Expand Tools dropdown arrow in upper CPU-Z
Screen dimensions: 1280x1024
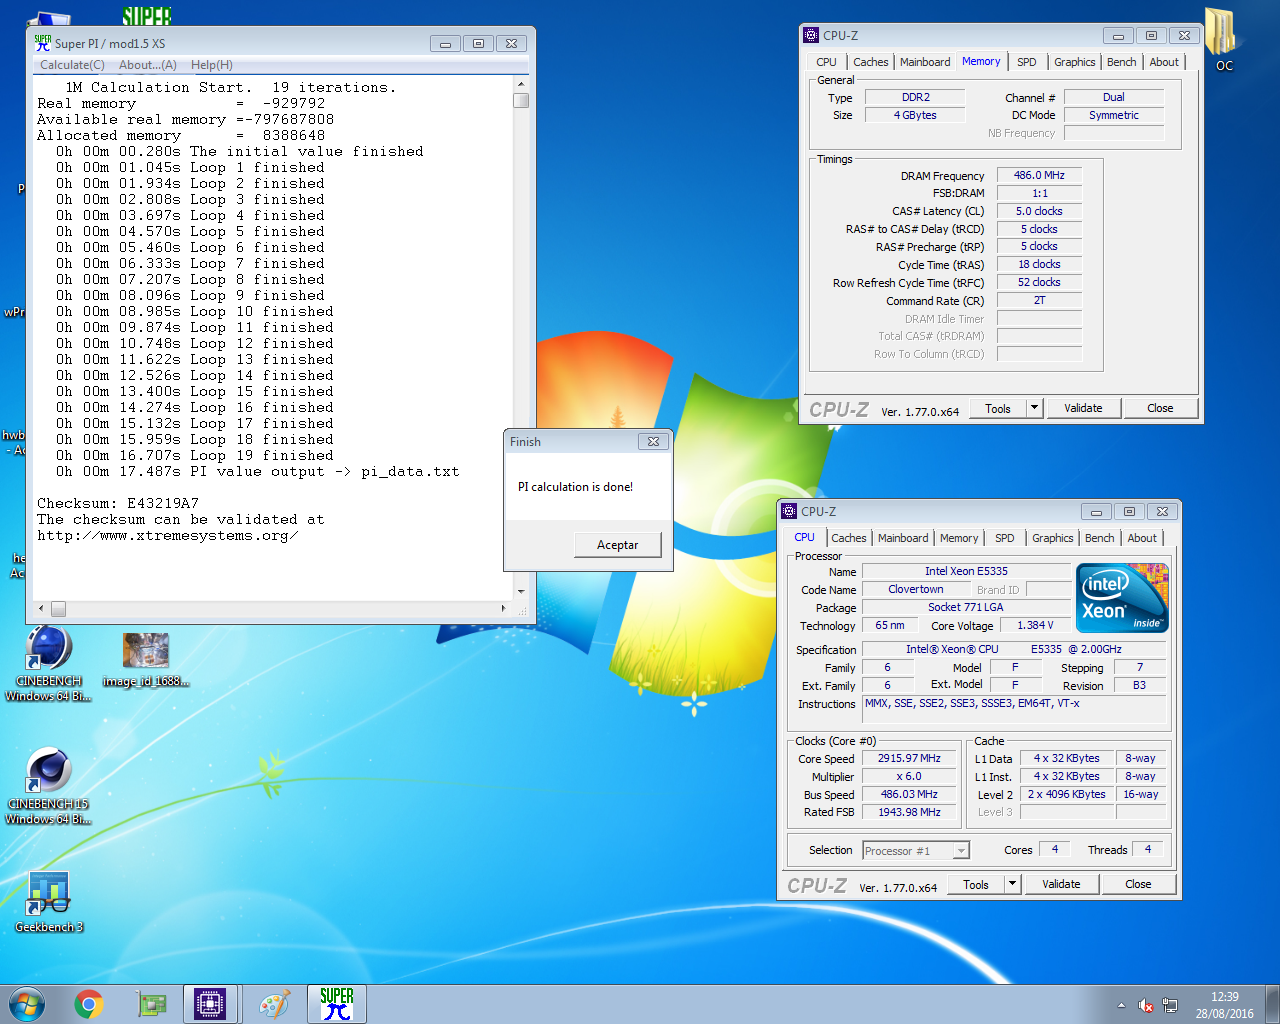1035,408
